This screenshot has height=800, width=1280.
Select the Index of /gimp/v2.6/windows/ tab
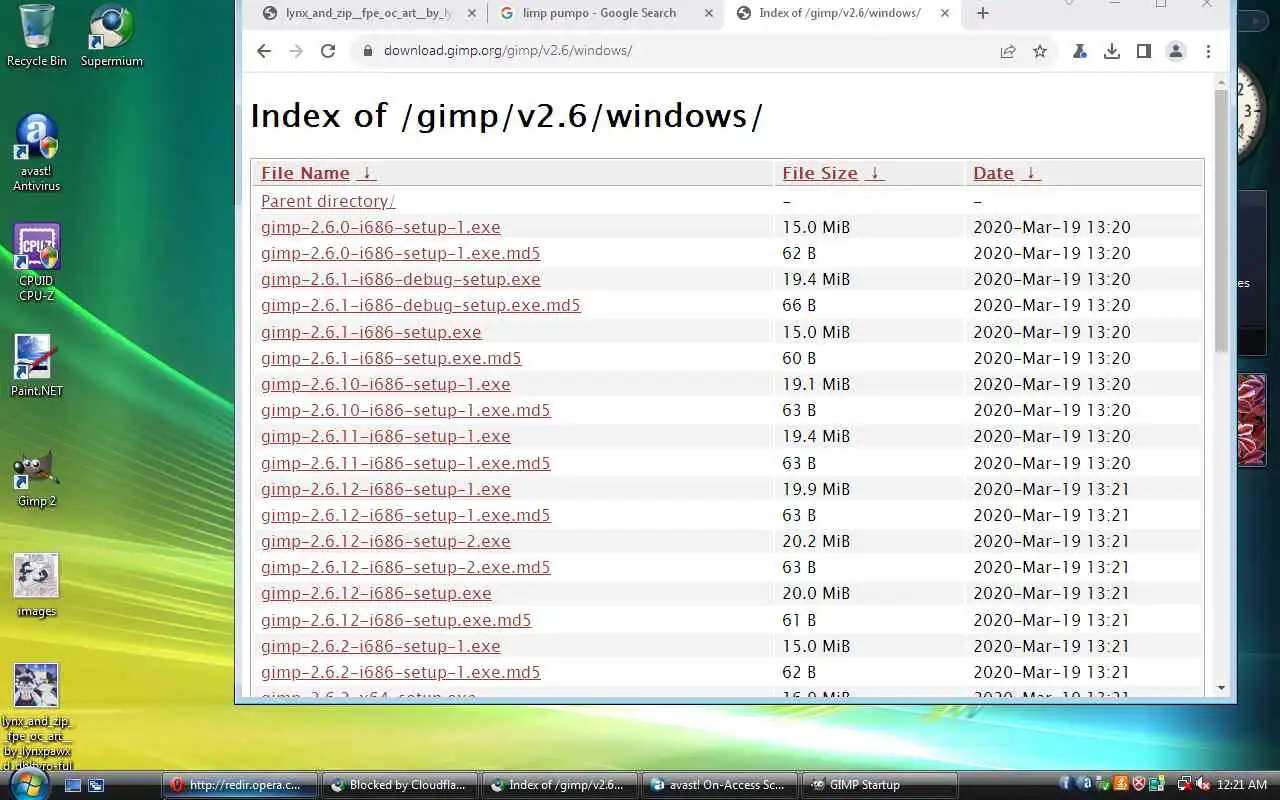(843, 13)
